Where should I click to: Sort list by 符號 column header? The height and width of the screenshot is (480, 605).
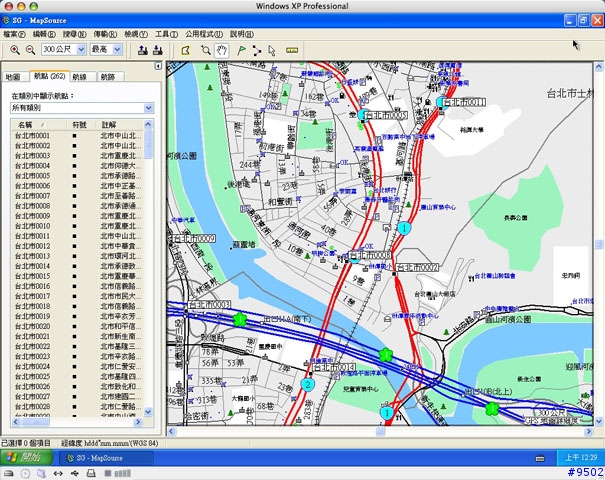click(x=80, y=125)
